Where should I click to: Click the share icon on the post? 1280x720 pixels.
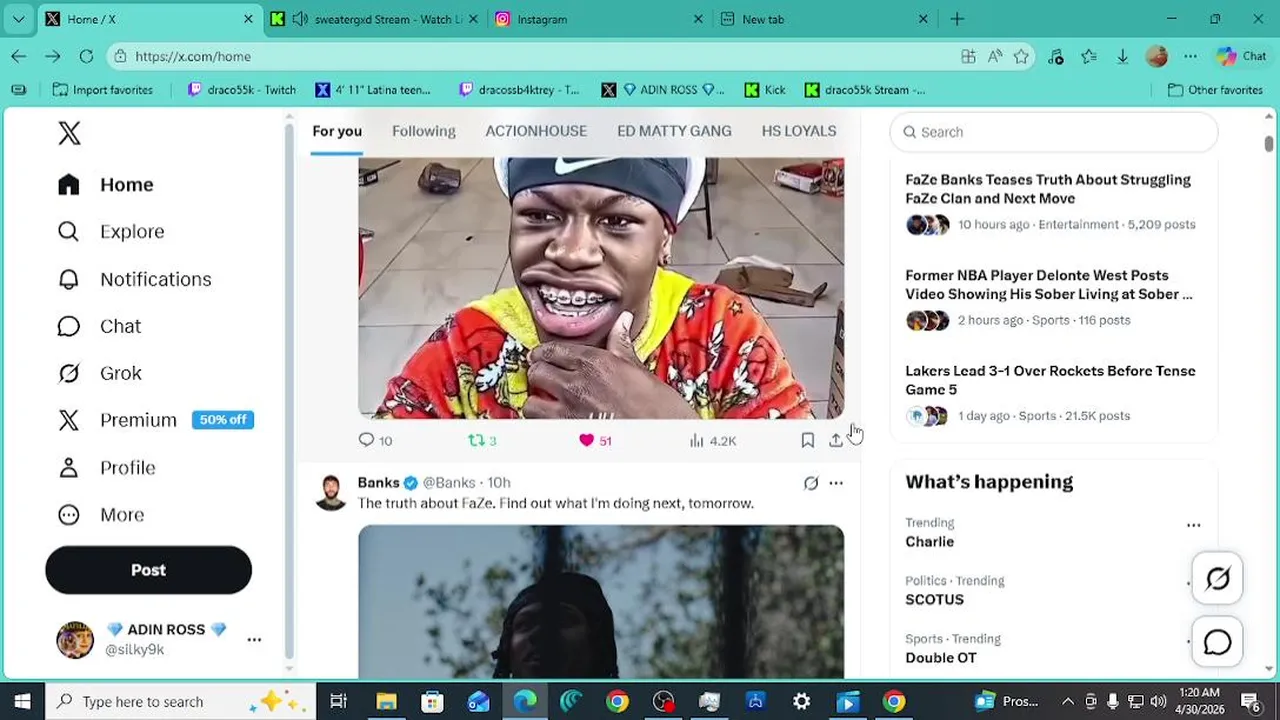[836, 440]
